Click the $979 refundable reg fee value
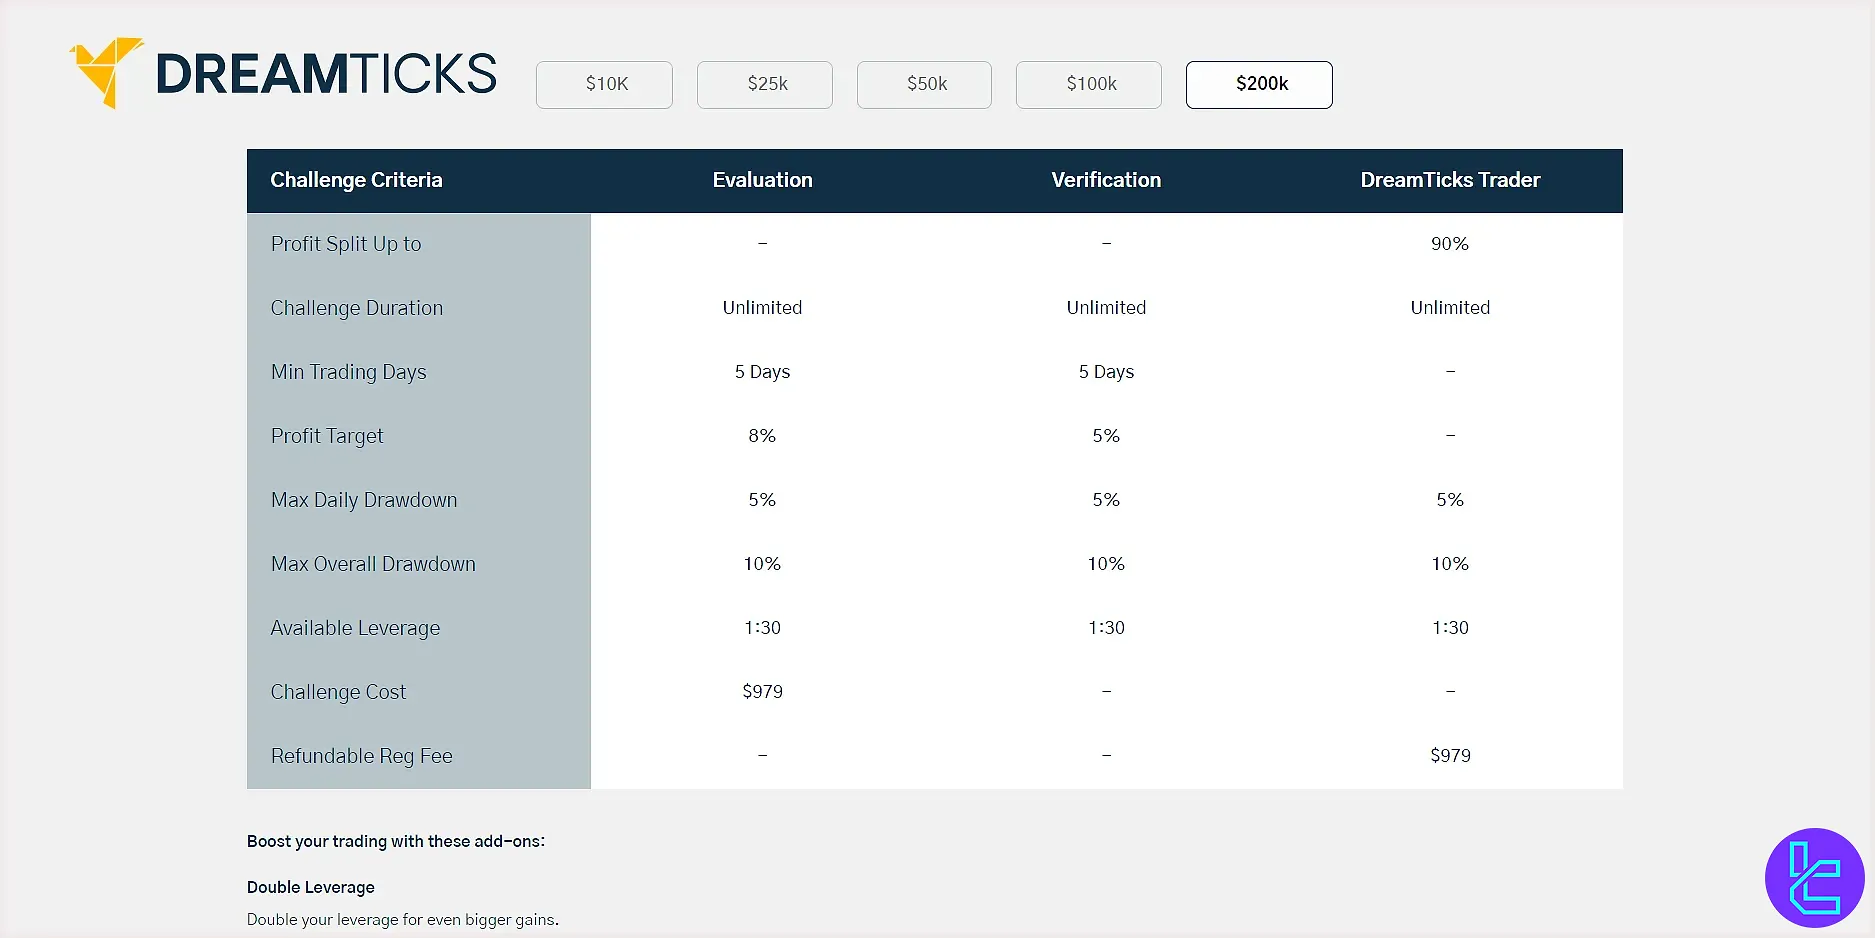Viewport: 1875px width, 938px height. click(1450, 756)
